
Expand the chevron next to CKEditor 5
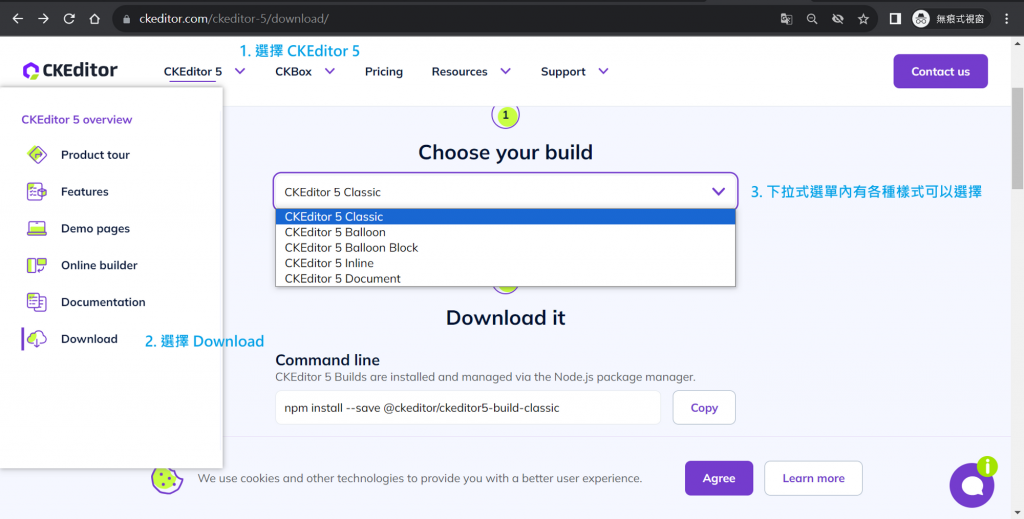coord(240,71)
